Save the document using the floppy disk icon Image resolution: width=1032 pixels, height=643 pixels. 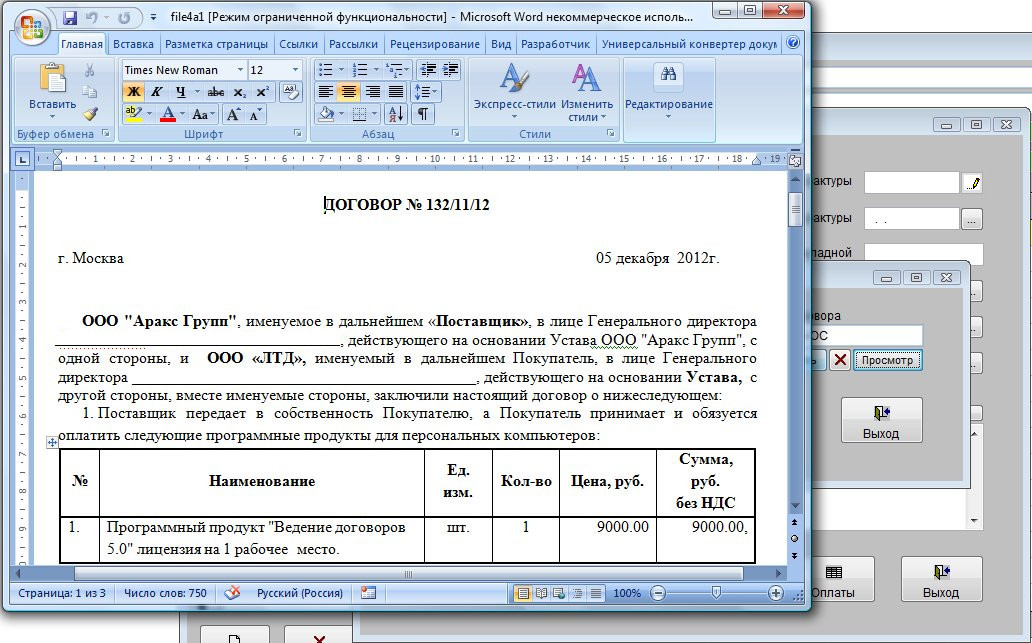(x=70, y=18)
